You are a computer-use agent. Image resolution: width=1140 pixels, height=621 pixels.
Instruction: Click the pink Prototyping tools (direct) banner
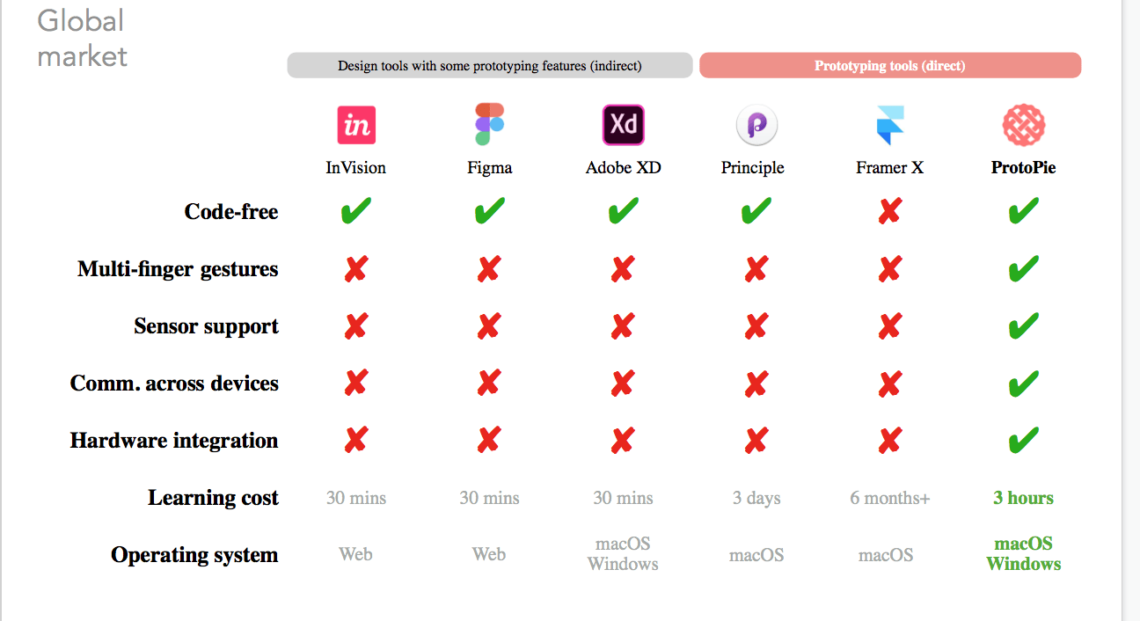click(890, 66)
